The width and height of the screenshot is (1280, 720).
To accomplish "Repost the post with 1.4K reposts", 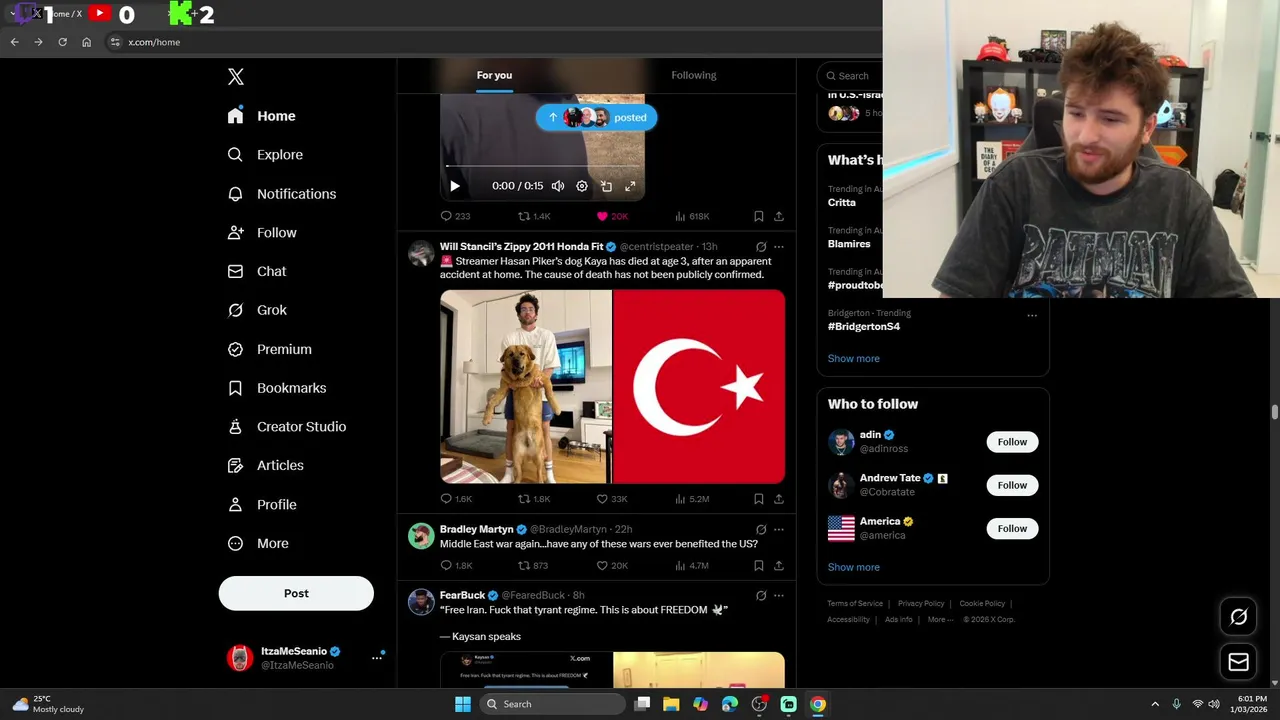I will pos(534,216).
